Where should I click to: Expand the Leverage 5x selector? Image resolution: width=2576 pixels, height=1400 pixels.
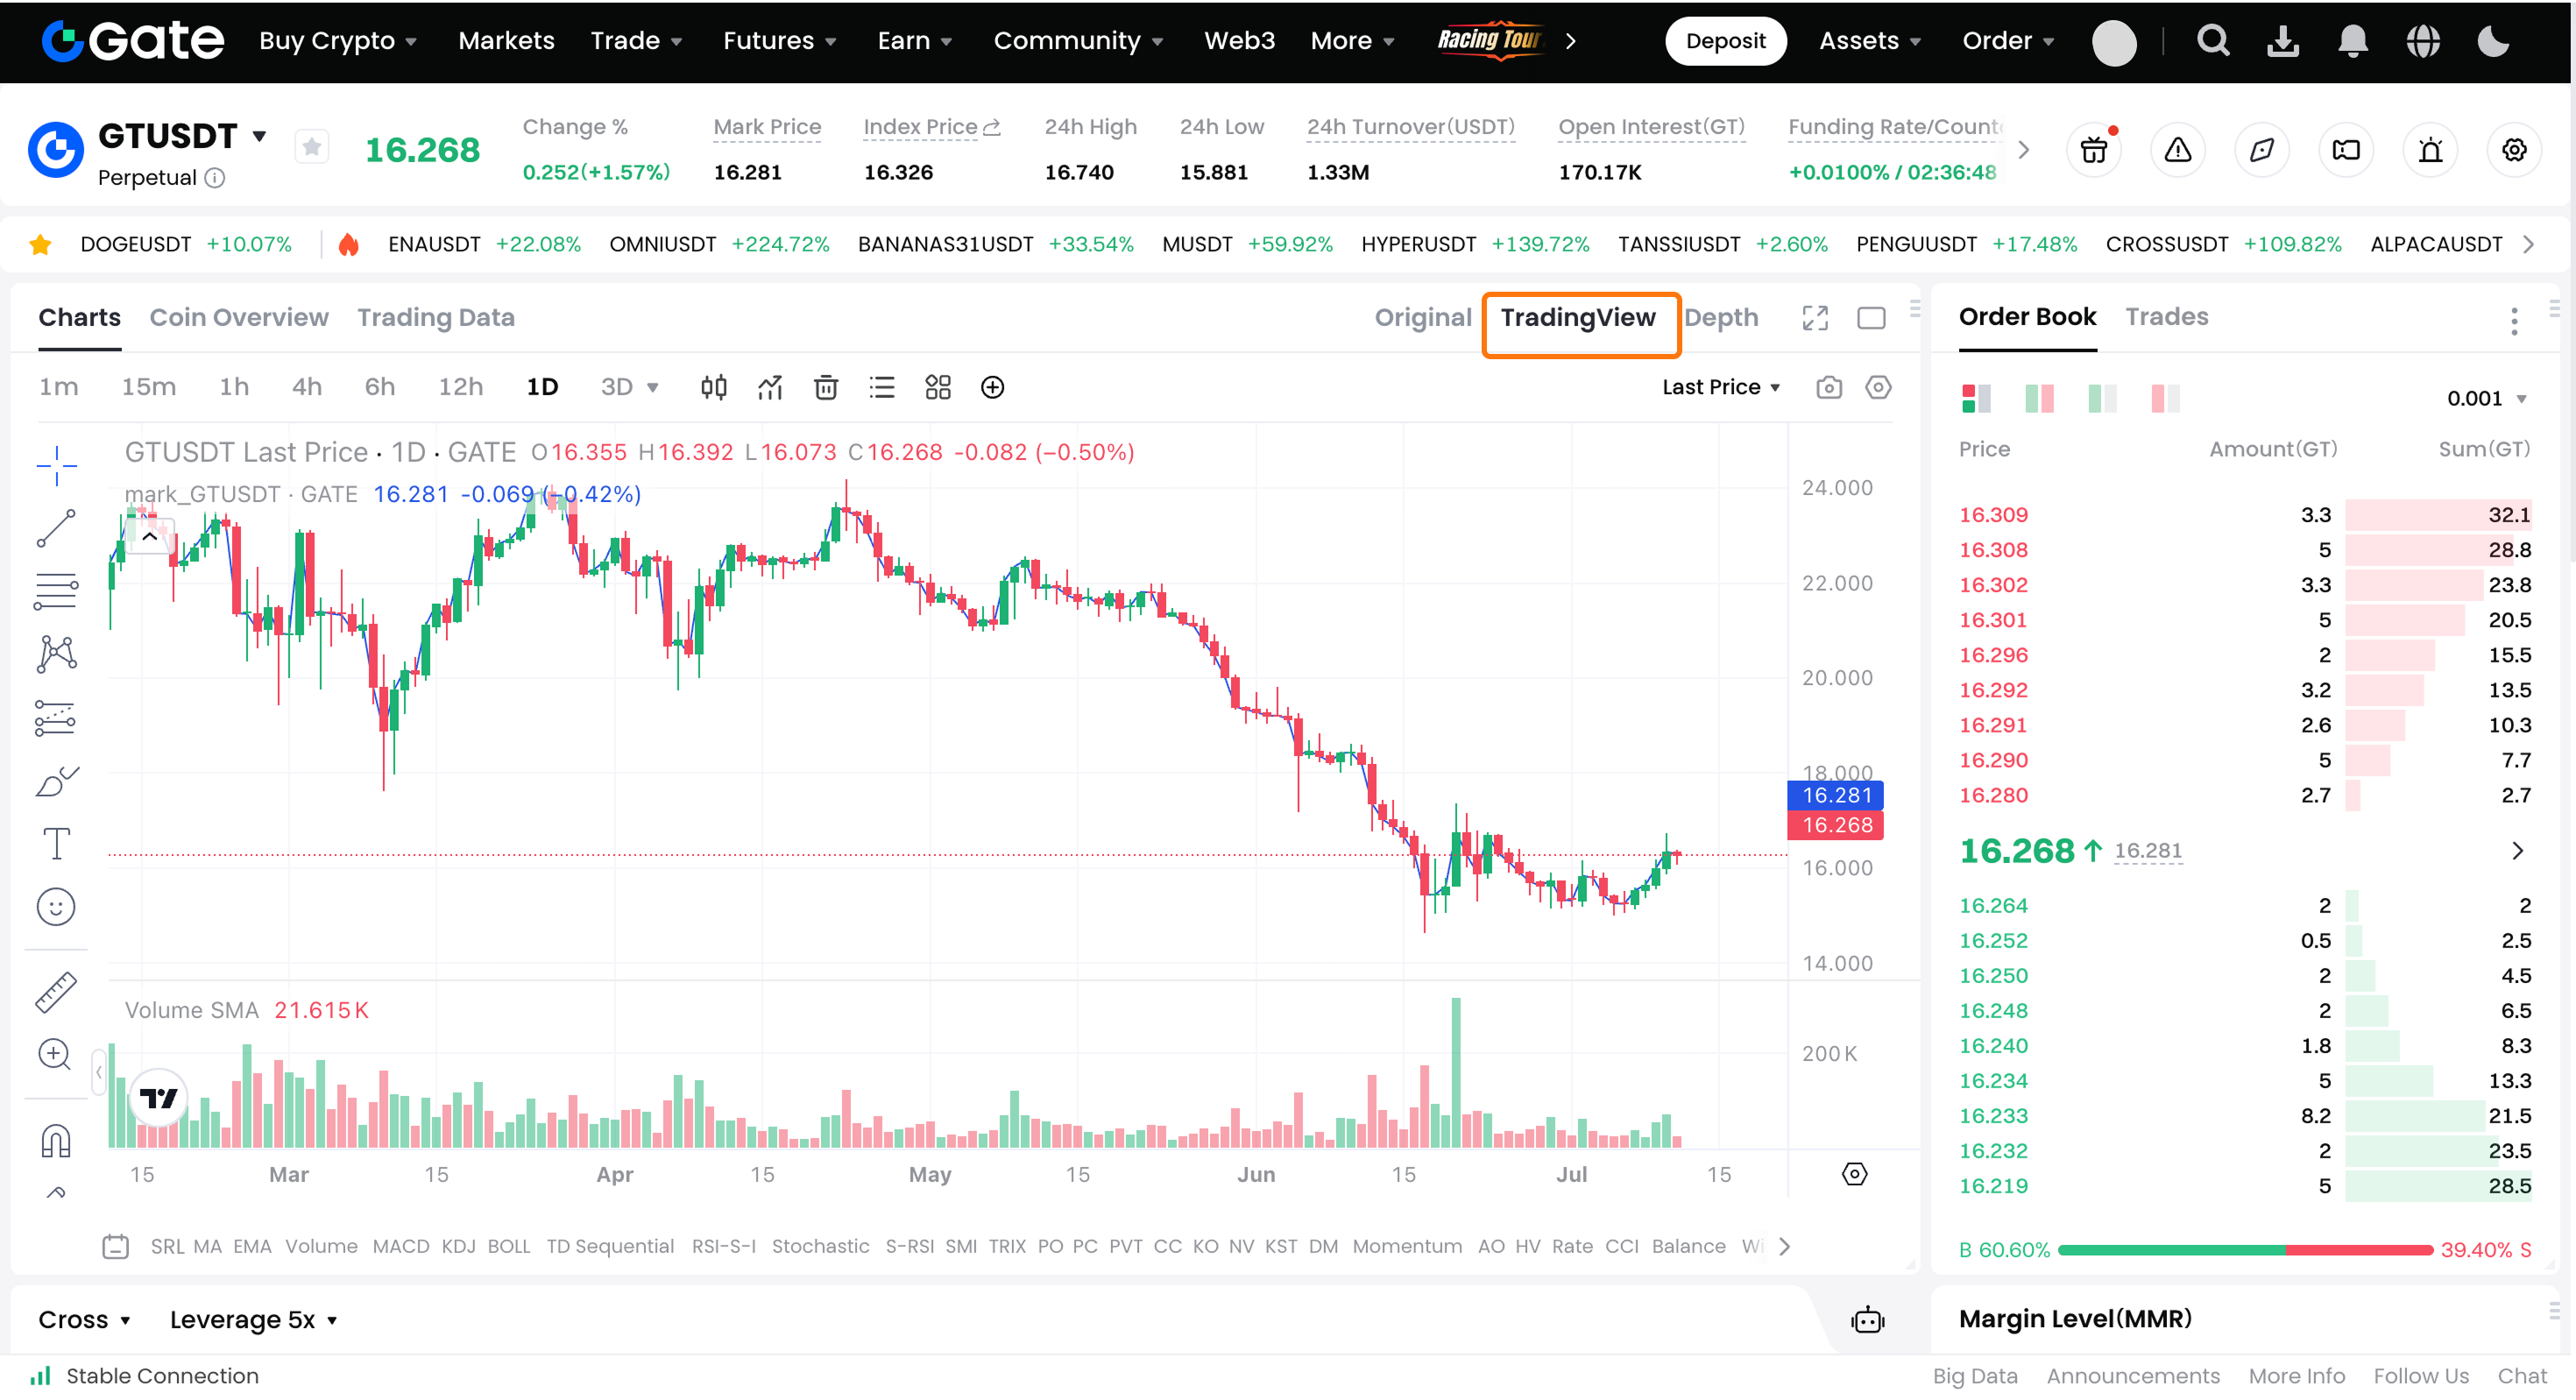tap(252, 1319)
